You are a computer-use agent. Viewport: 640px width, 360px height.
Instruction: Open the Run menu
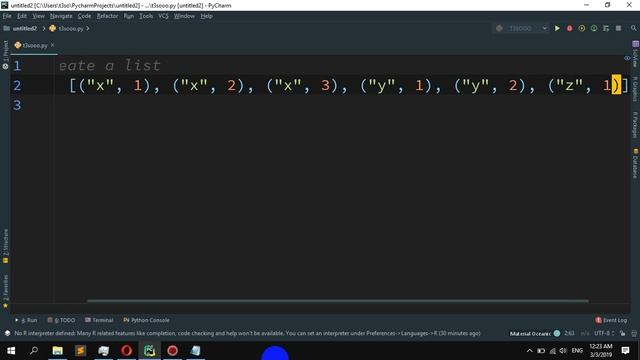(129, 16)
